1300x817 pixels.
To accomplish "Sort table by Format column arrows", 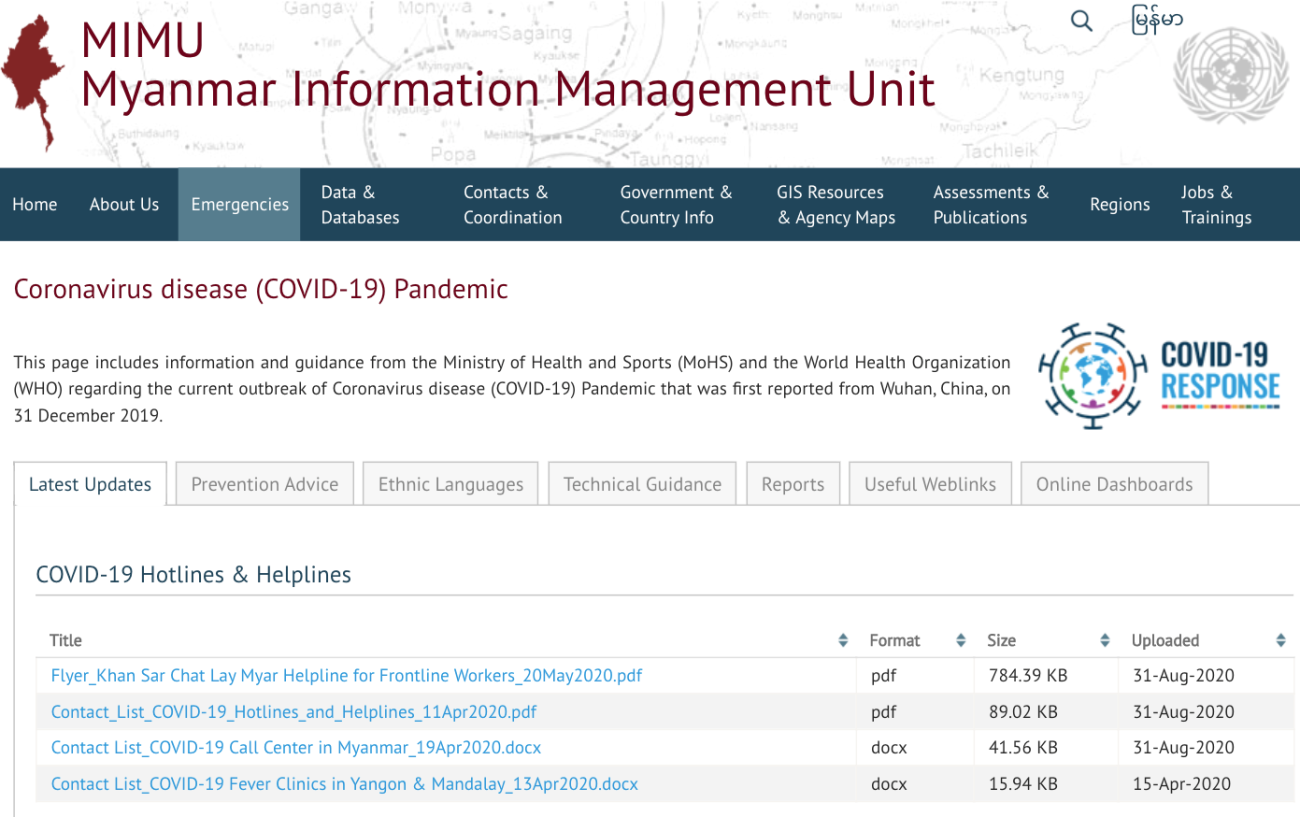I will pyautogui.click(x=961, y=640).
